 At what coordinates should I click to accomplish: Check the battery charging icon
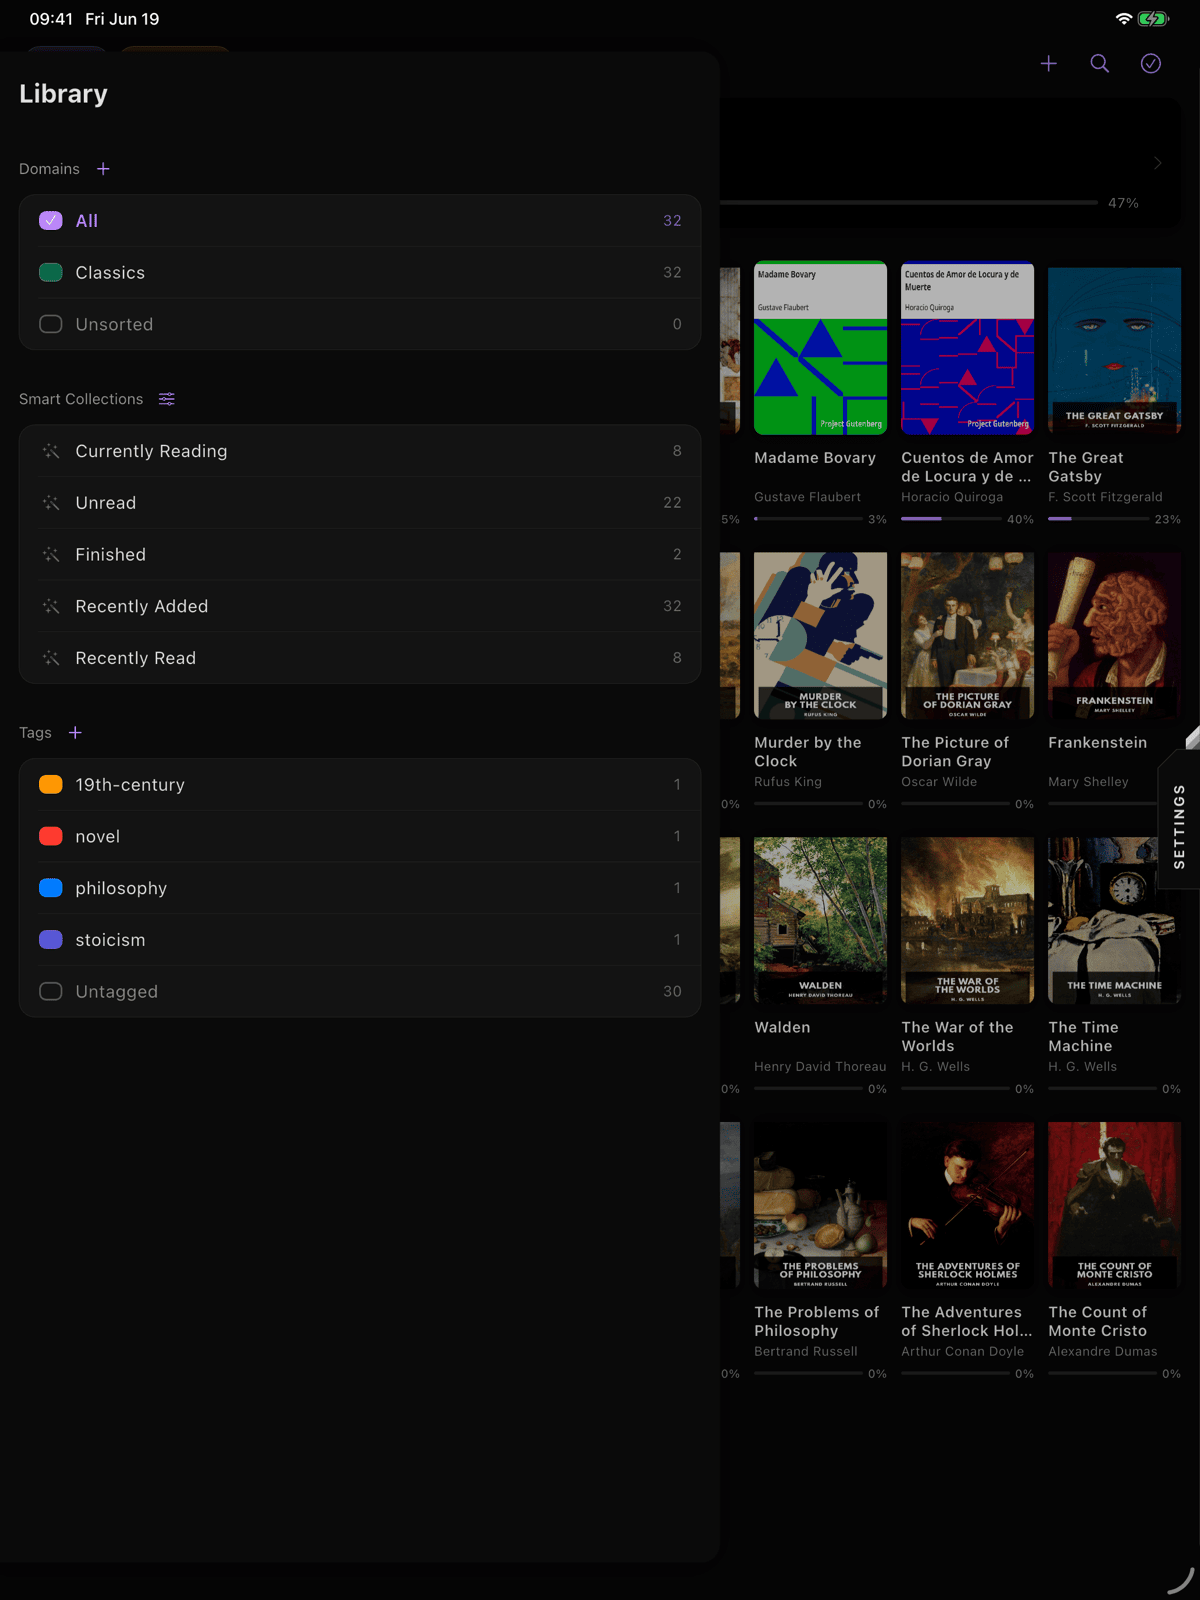point(1153,19)
